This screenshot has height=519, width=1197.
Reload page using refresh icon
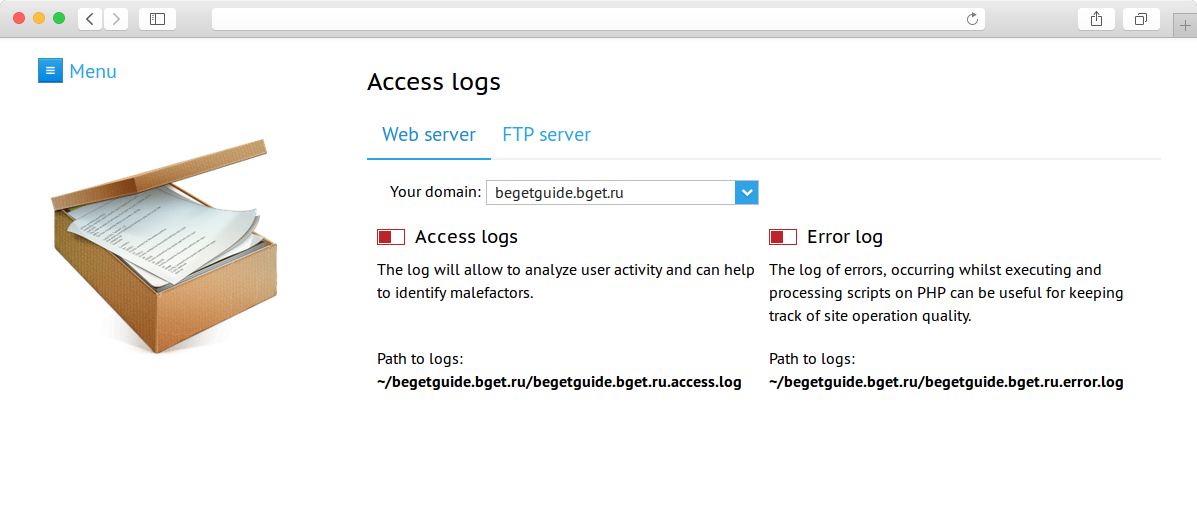pos(972,19)
